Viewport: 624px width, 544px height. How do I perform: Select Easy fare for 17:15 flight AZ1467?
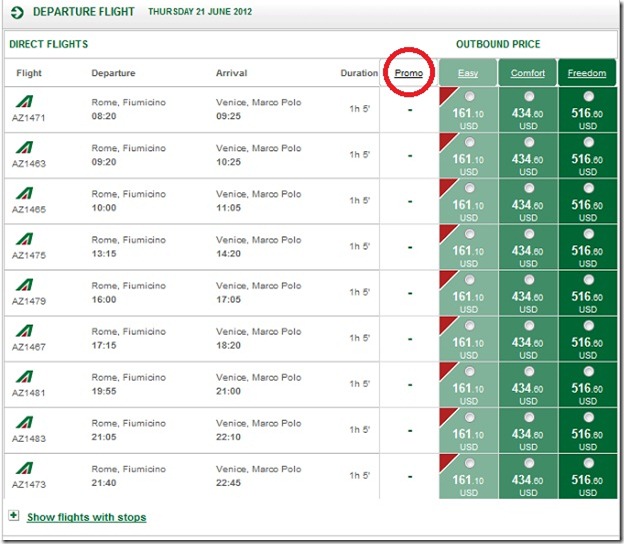[x=470, y=326]
